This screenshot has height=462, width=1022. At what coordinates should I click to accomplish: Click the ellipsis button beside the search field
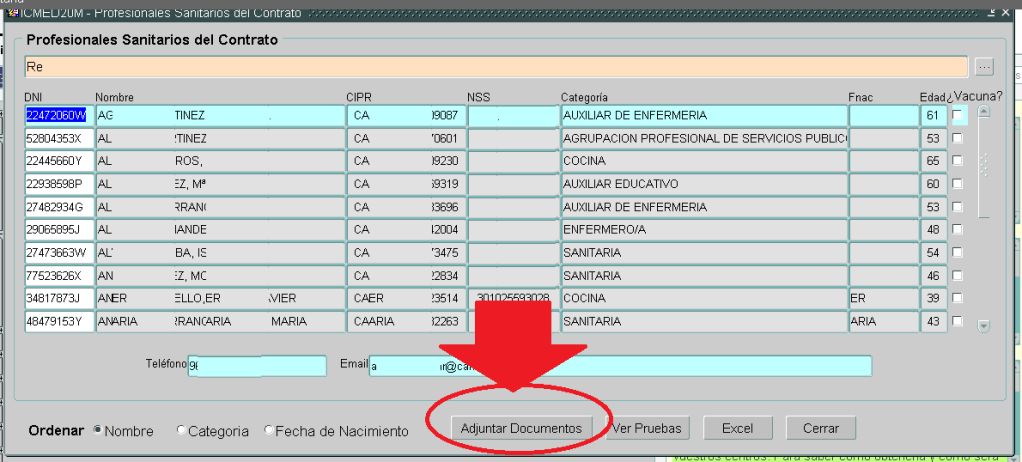(984, 67)
